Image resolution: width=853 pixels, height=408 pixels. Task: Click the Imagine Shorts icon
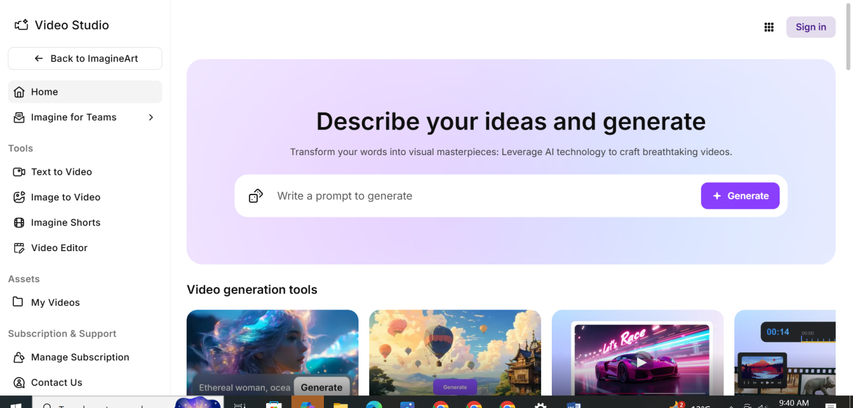click(x=19, y=222)
